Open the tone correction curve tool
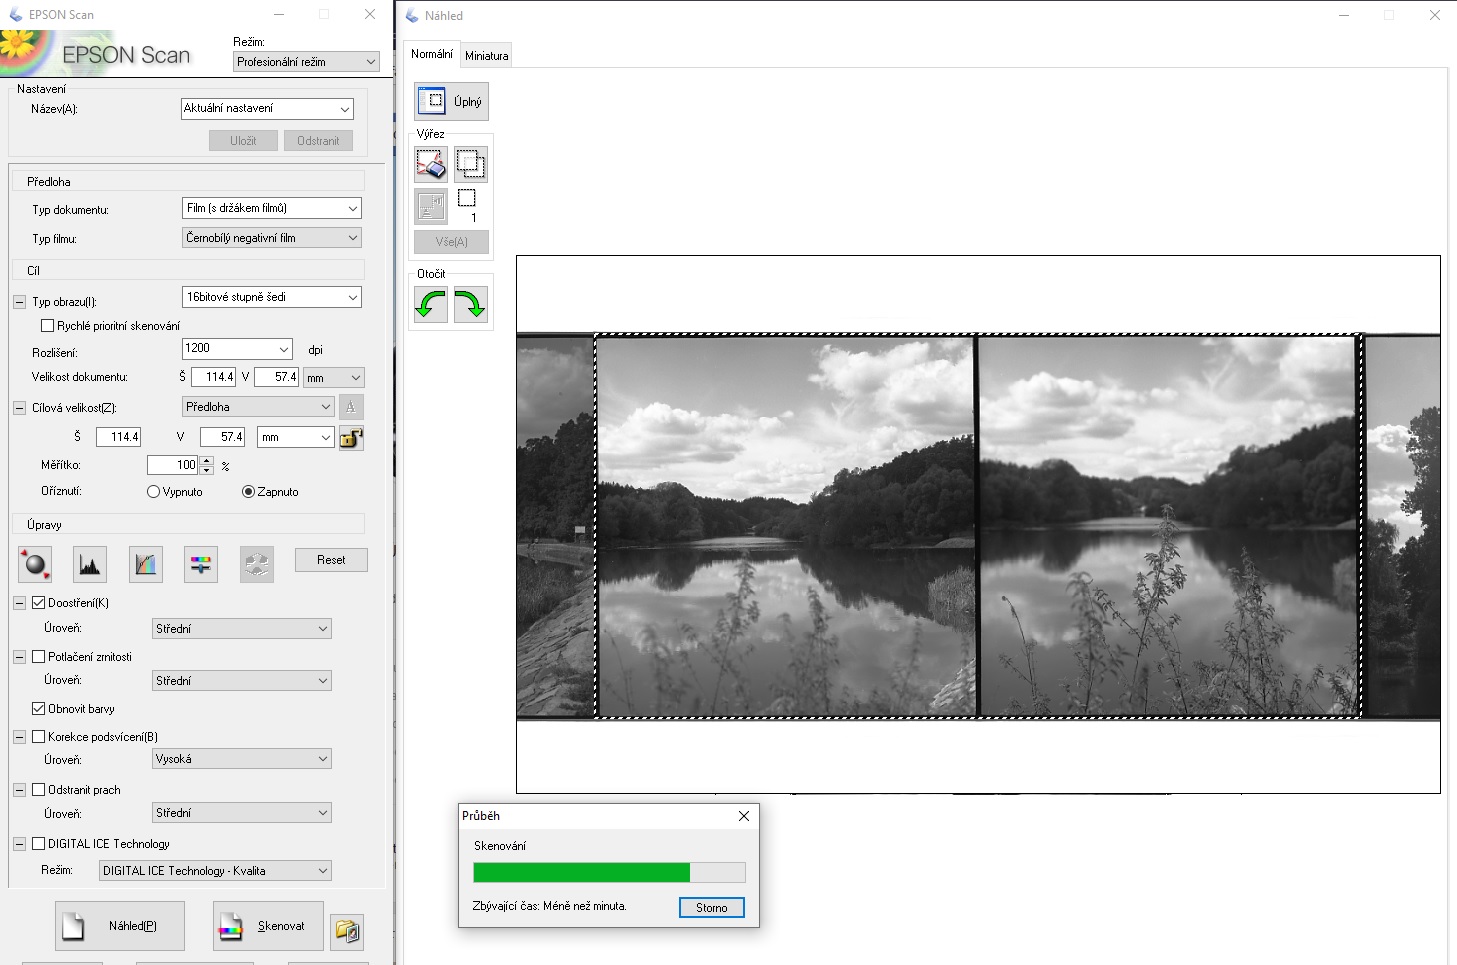Viewport: 1457px width, 965px height. pyautogui.click(x=146, y=565)
